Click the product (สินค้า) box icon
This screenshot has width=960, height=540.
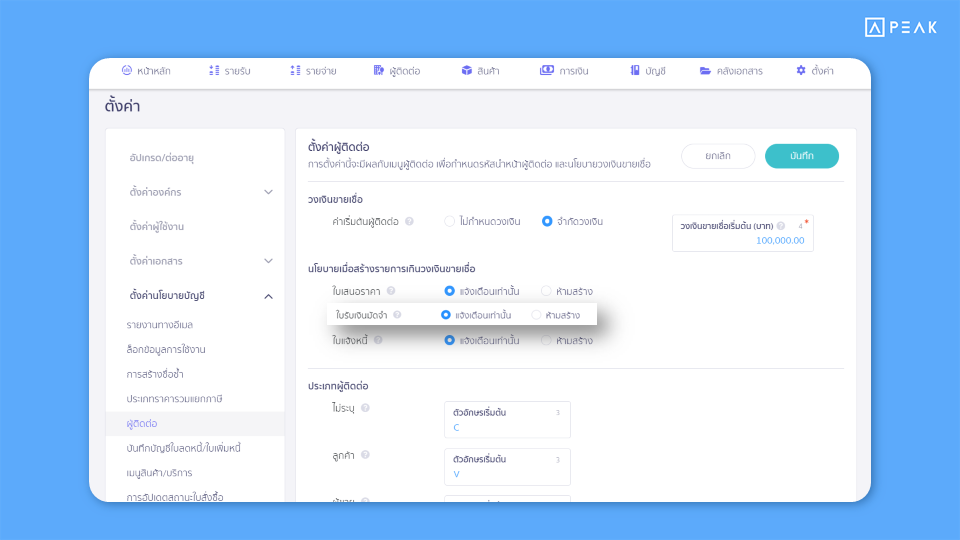467,71
